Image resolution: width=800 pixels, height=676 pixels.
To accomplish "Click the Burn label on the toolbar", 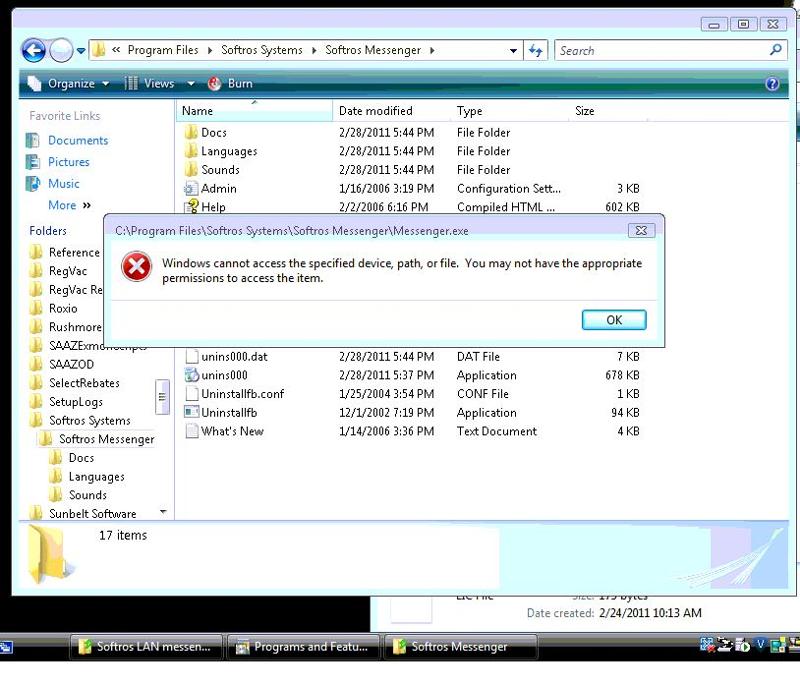I will pyautogui.click(x=240, y=84).
